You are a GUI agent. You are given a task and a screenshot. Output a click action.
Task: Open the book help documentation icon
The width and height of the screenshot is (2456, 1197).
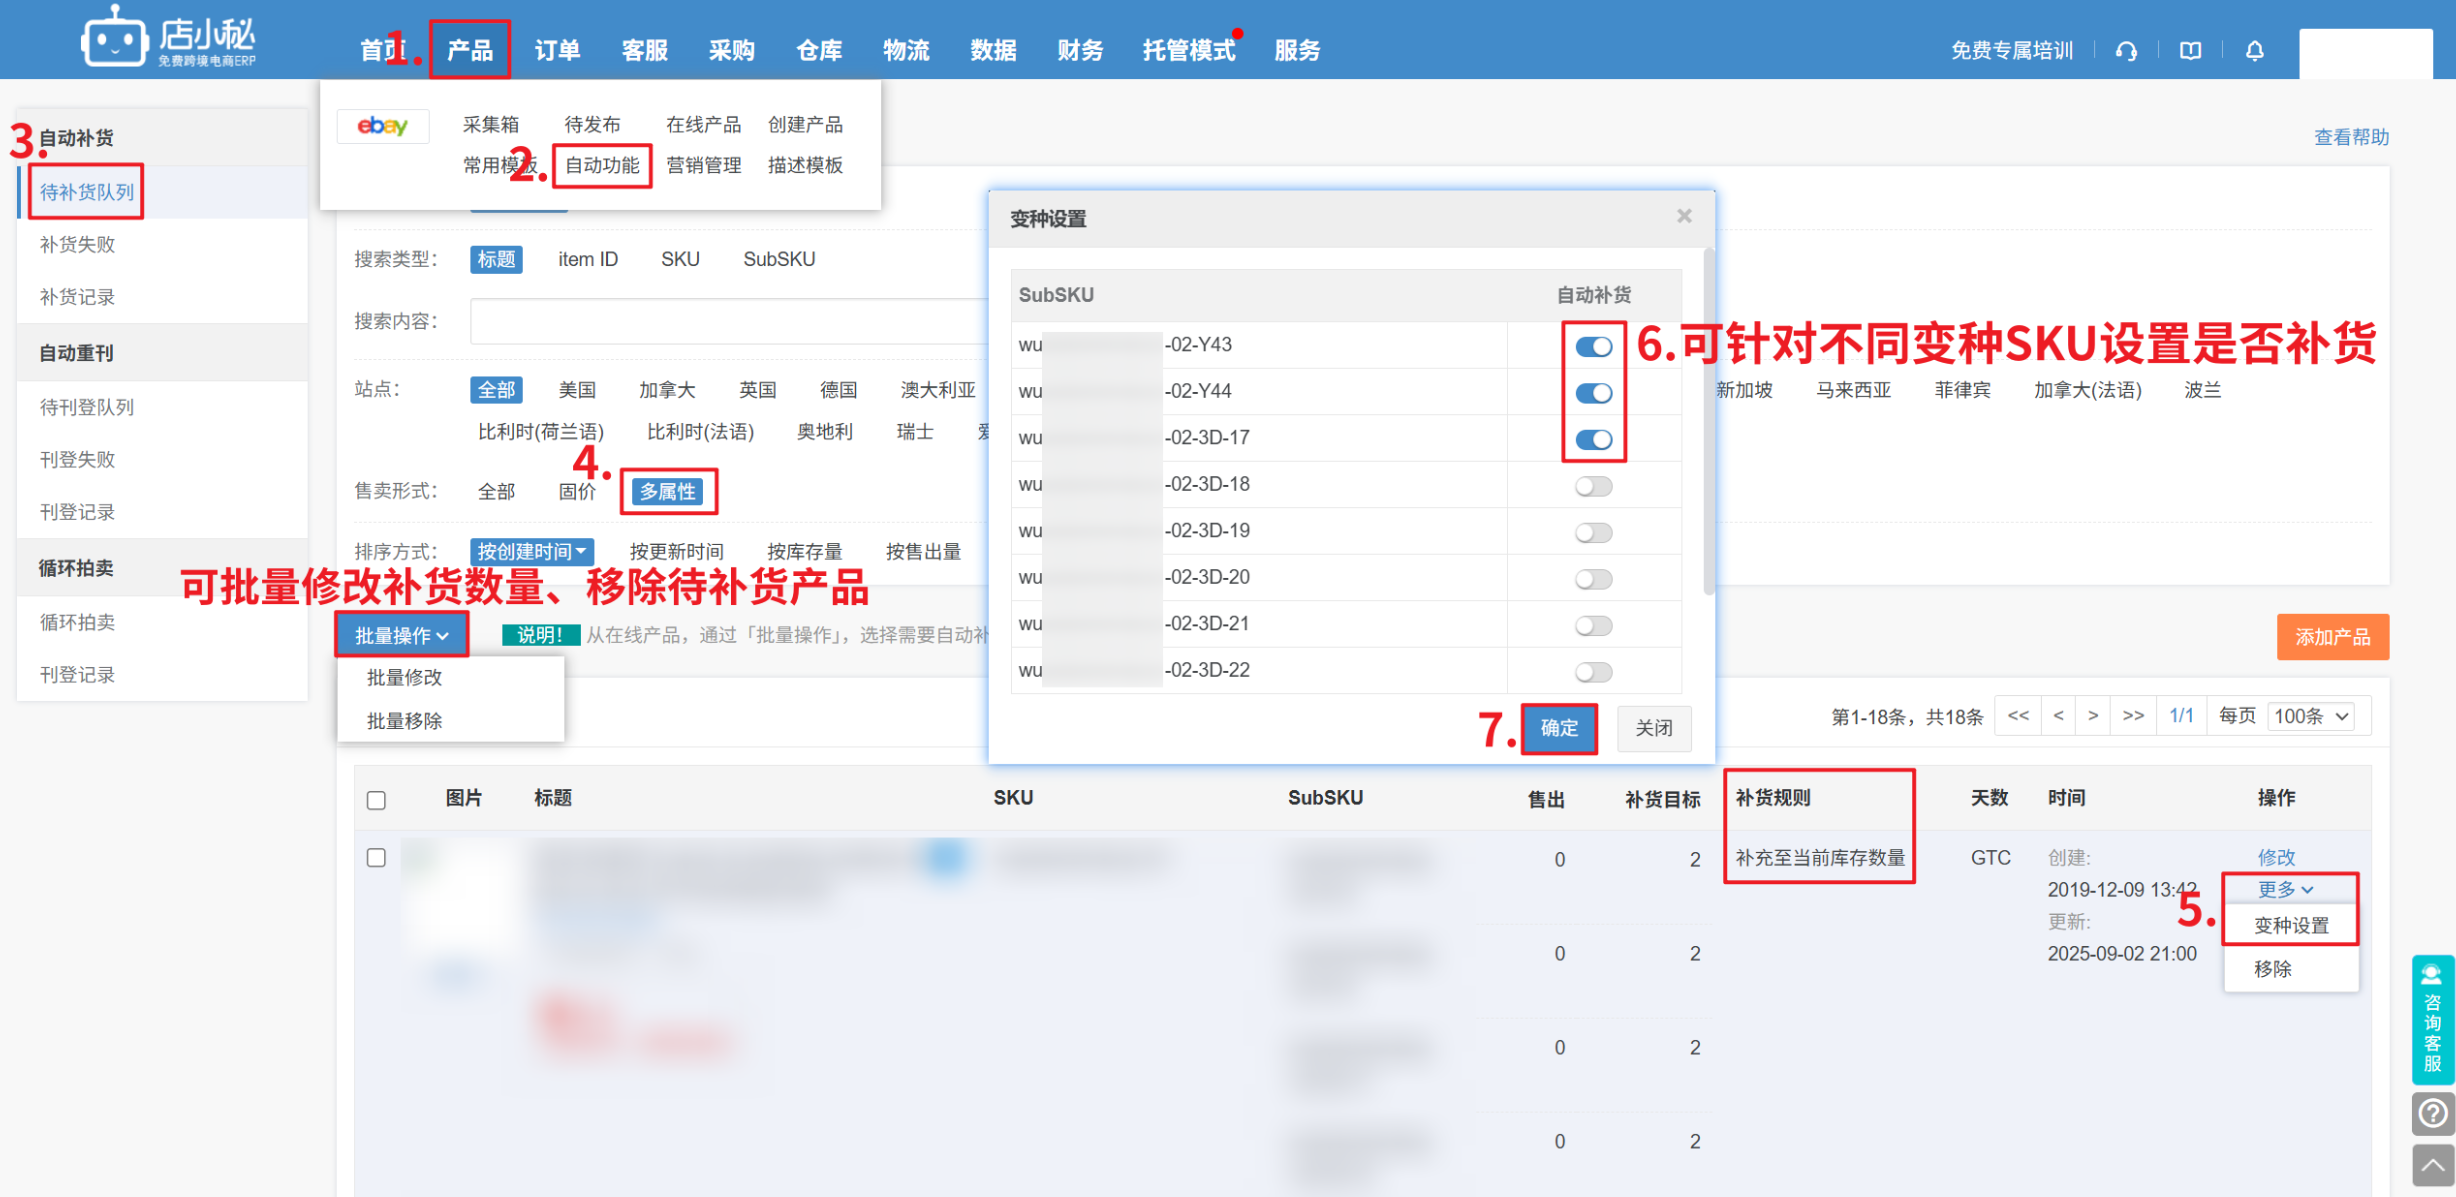pyautogui.click(x=2190, y=51)
